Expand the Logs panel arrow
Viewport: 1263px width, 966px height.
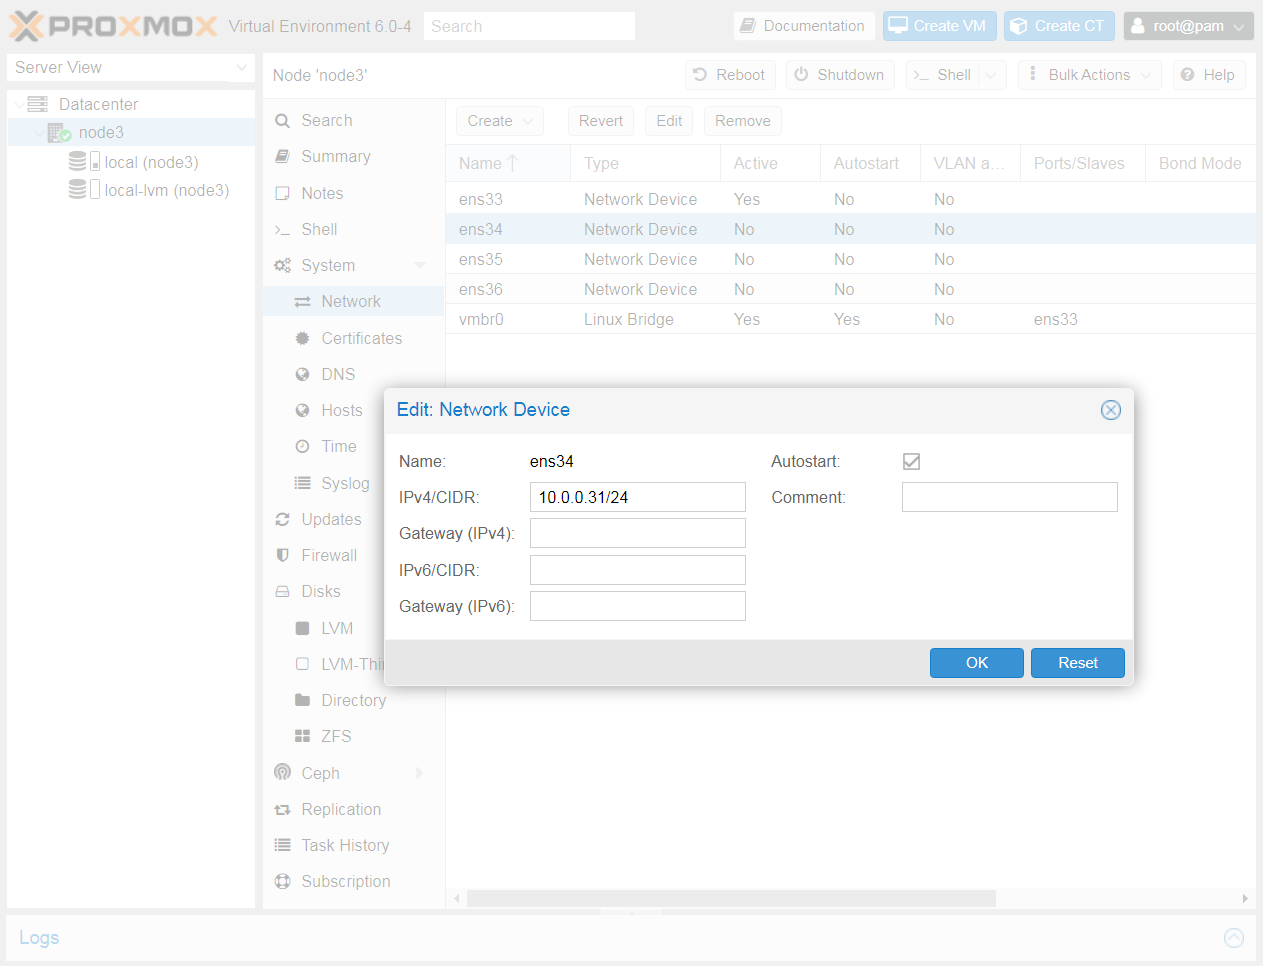pos(1234,938)
